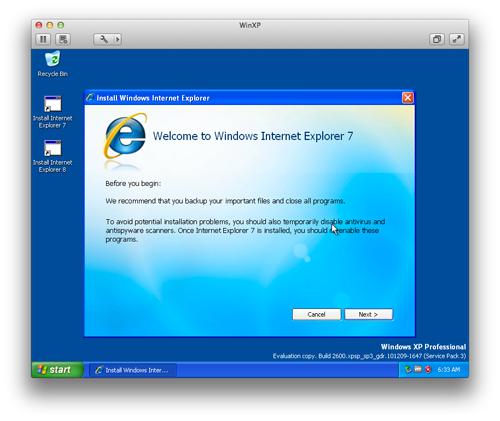The width and height of the screenshot is (500, 421).
Task: Switch VM to Unity window view
Action: [437, 39]
